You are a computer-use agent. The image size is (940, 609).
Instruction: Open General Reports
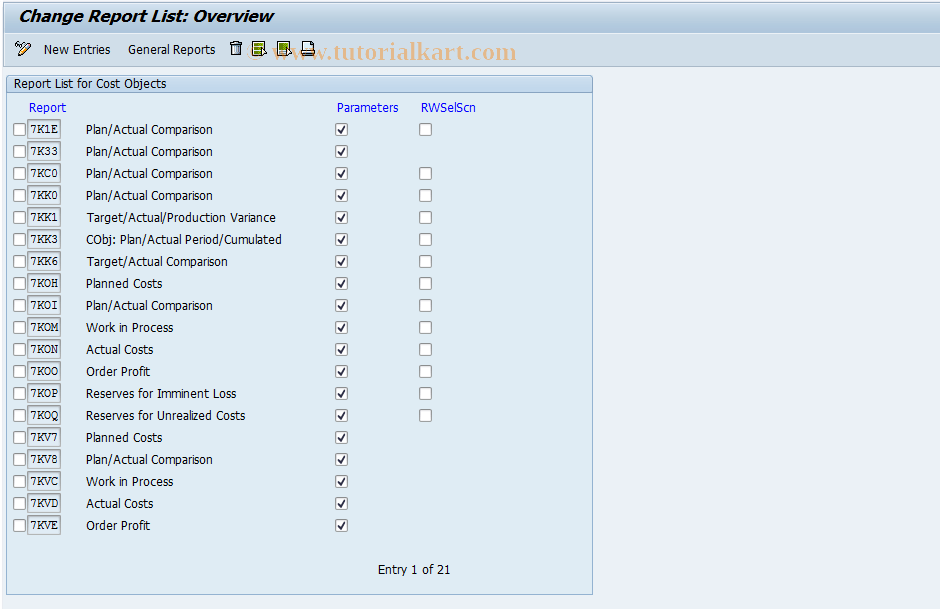coord(171,49)
